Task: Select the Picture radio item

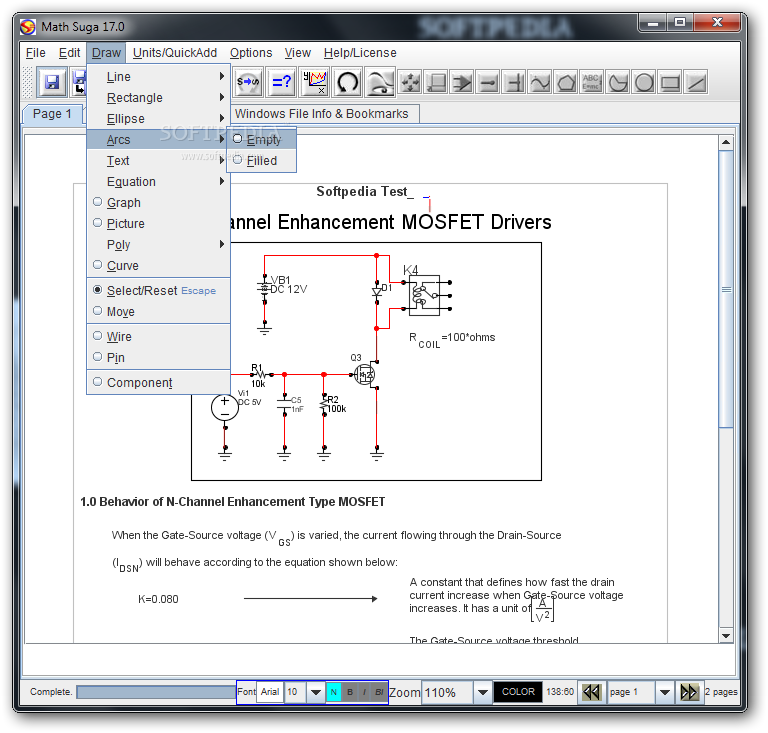Action: click(x=158, y=223)
